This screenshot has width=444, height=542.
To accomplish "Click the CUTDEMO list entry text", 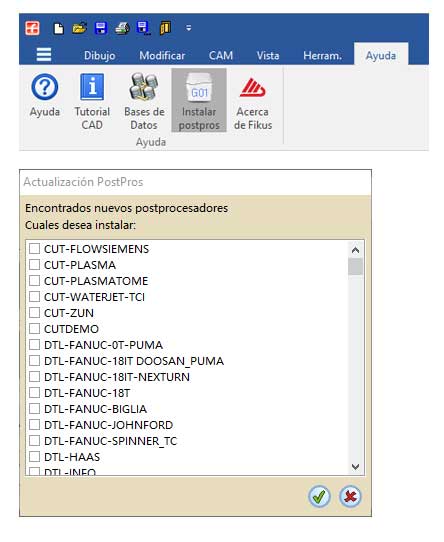I will [x=72, y=329].
